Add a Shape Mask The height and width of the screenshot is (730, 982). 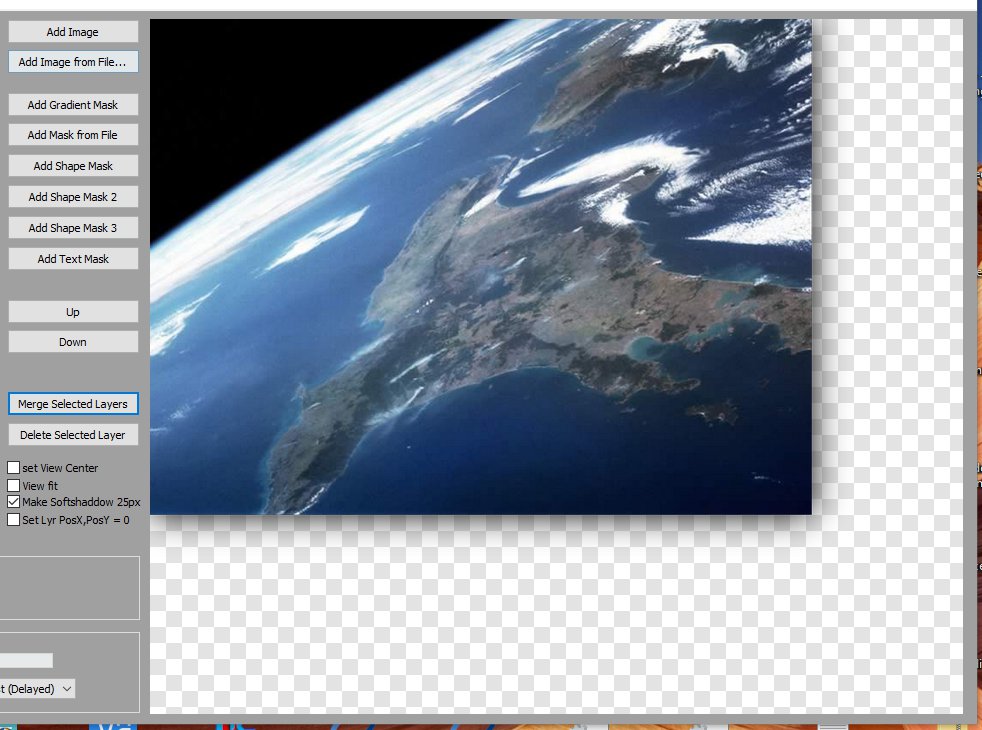click(x=73, y=166)
